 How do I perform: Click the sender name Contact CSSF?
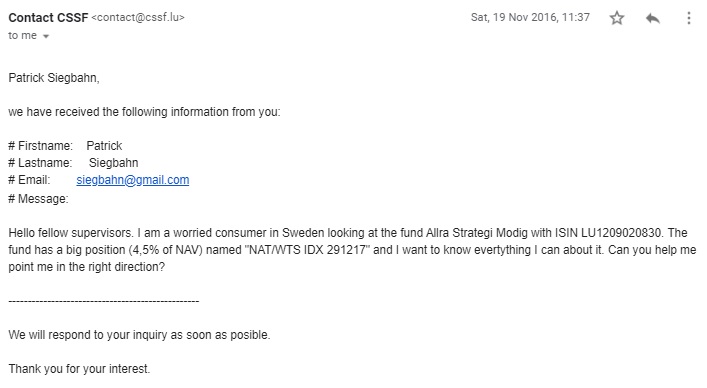[x=48, y=18]
